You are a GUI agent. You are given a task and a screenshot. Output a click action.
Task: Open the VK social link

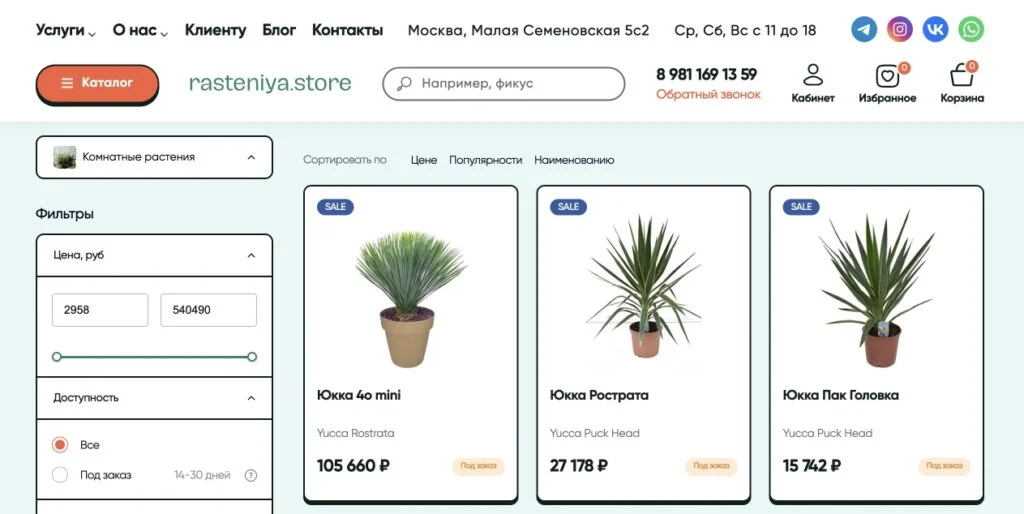[x=936, y=29]
